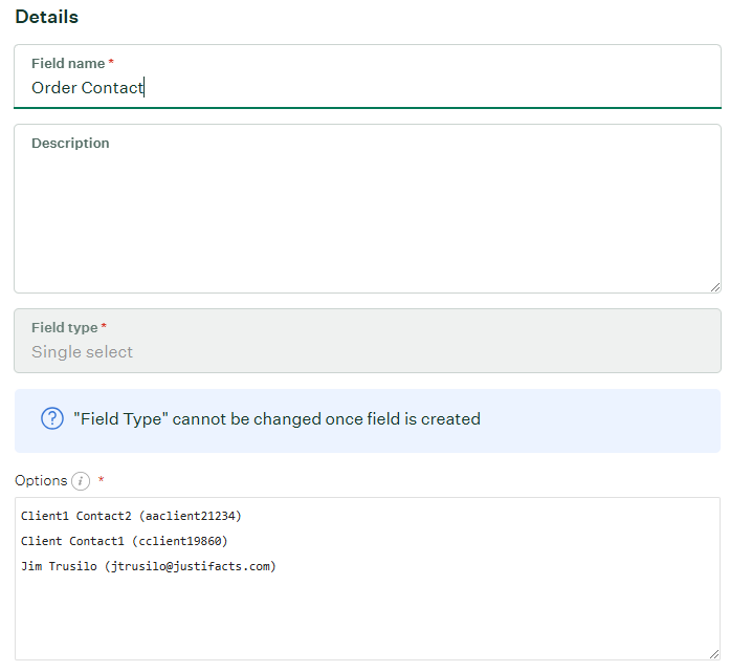Click the Field name input with Order Contact
Screen dimensions: 730x672
tap(367, 77)
